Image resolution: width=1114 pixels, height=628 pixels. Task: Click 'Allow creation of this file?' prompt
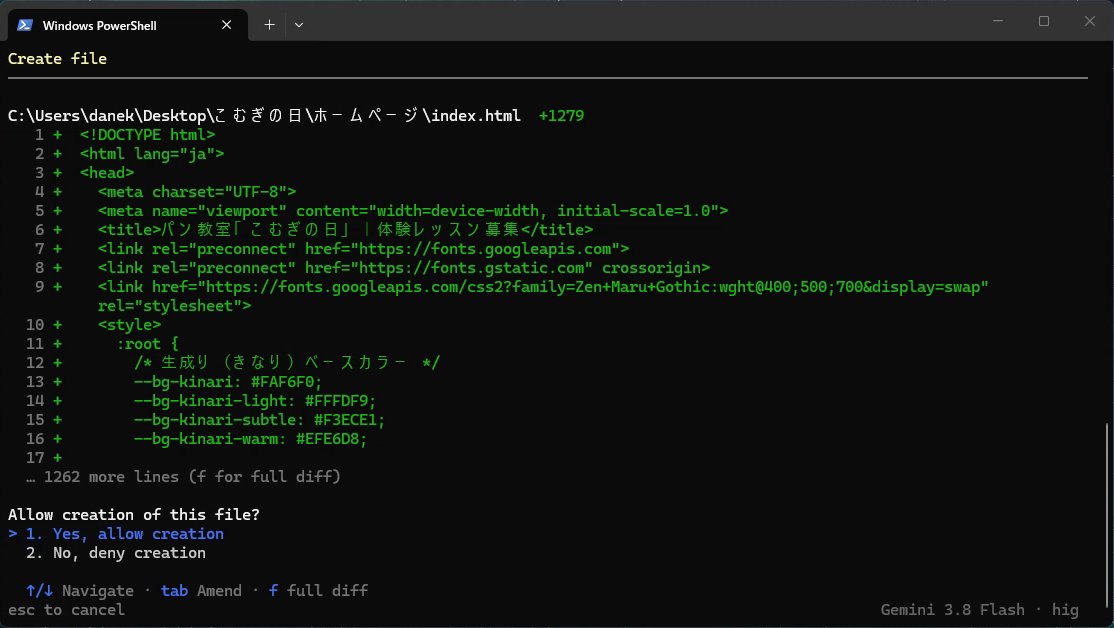click(134, 514)
